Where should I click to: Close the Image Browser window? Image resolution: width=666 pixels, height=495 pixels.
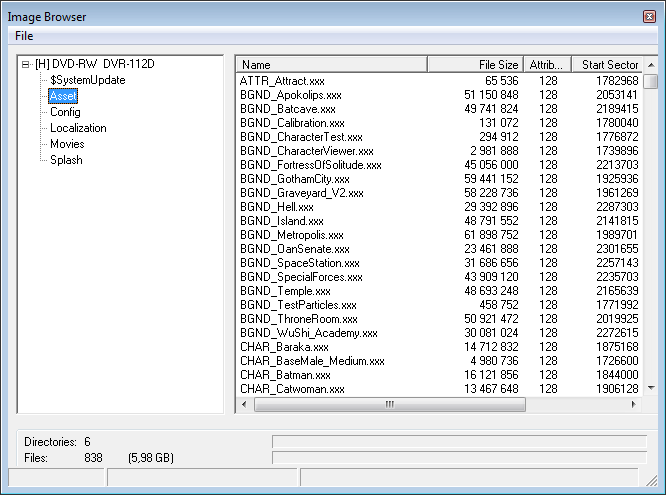[x=649, y=17]
